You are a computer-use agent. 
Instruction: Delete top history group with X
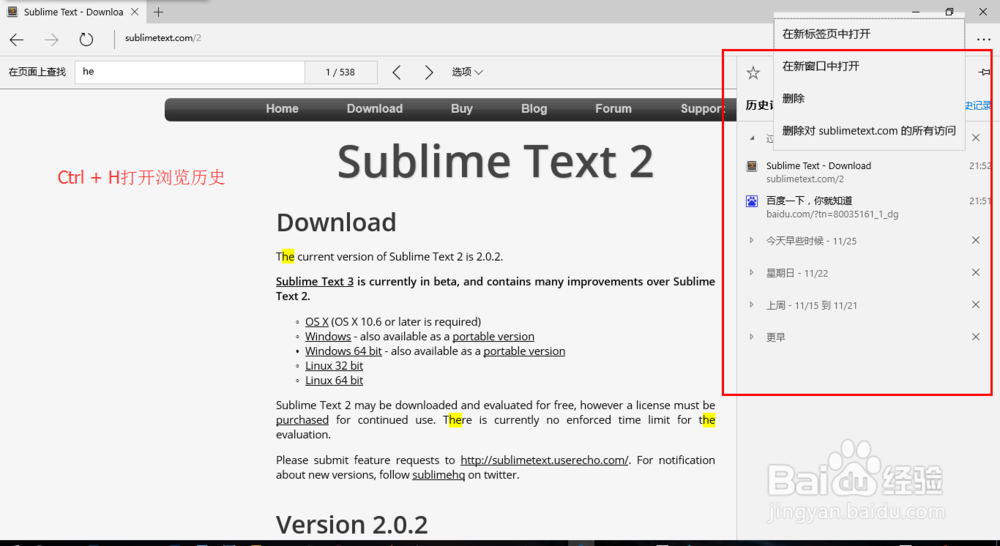pos(976,138)
